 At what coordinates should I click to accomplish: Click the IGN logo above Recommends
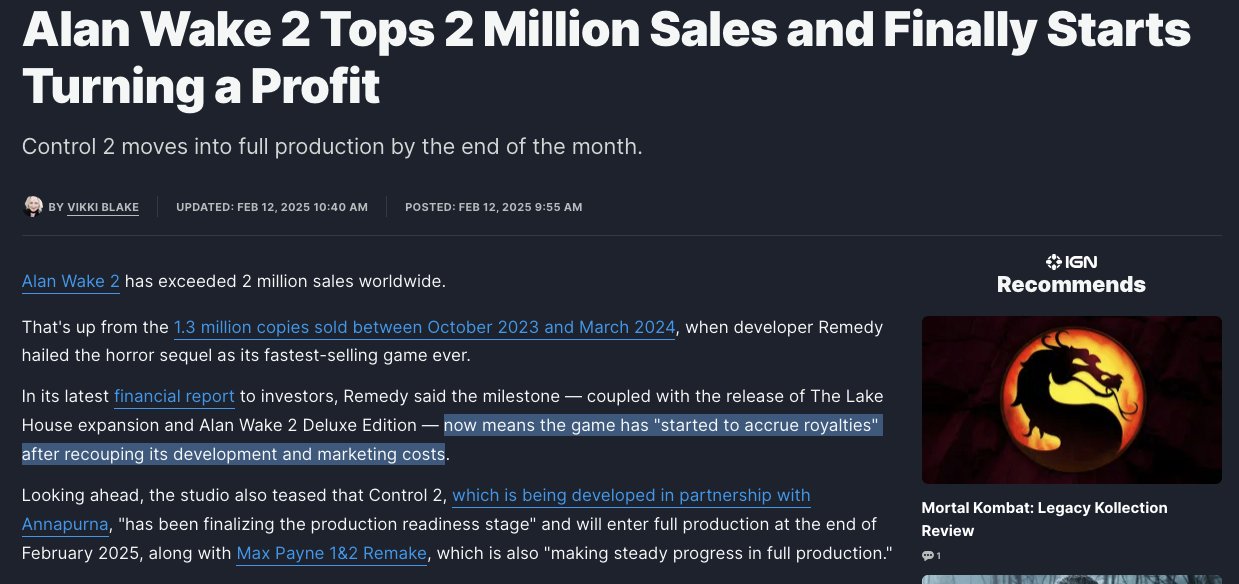1071,262
